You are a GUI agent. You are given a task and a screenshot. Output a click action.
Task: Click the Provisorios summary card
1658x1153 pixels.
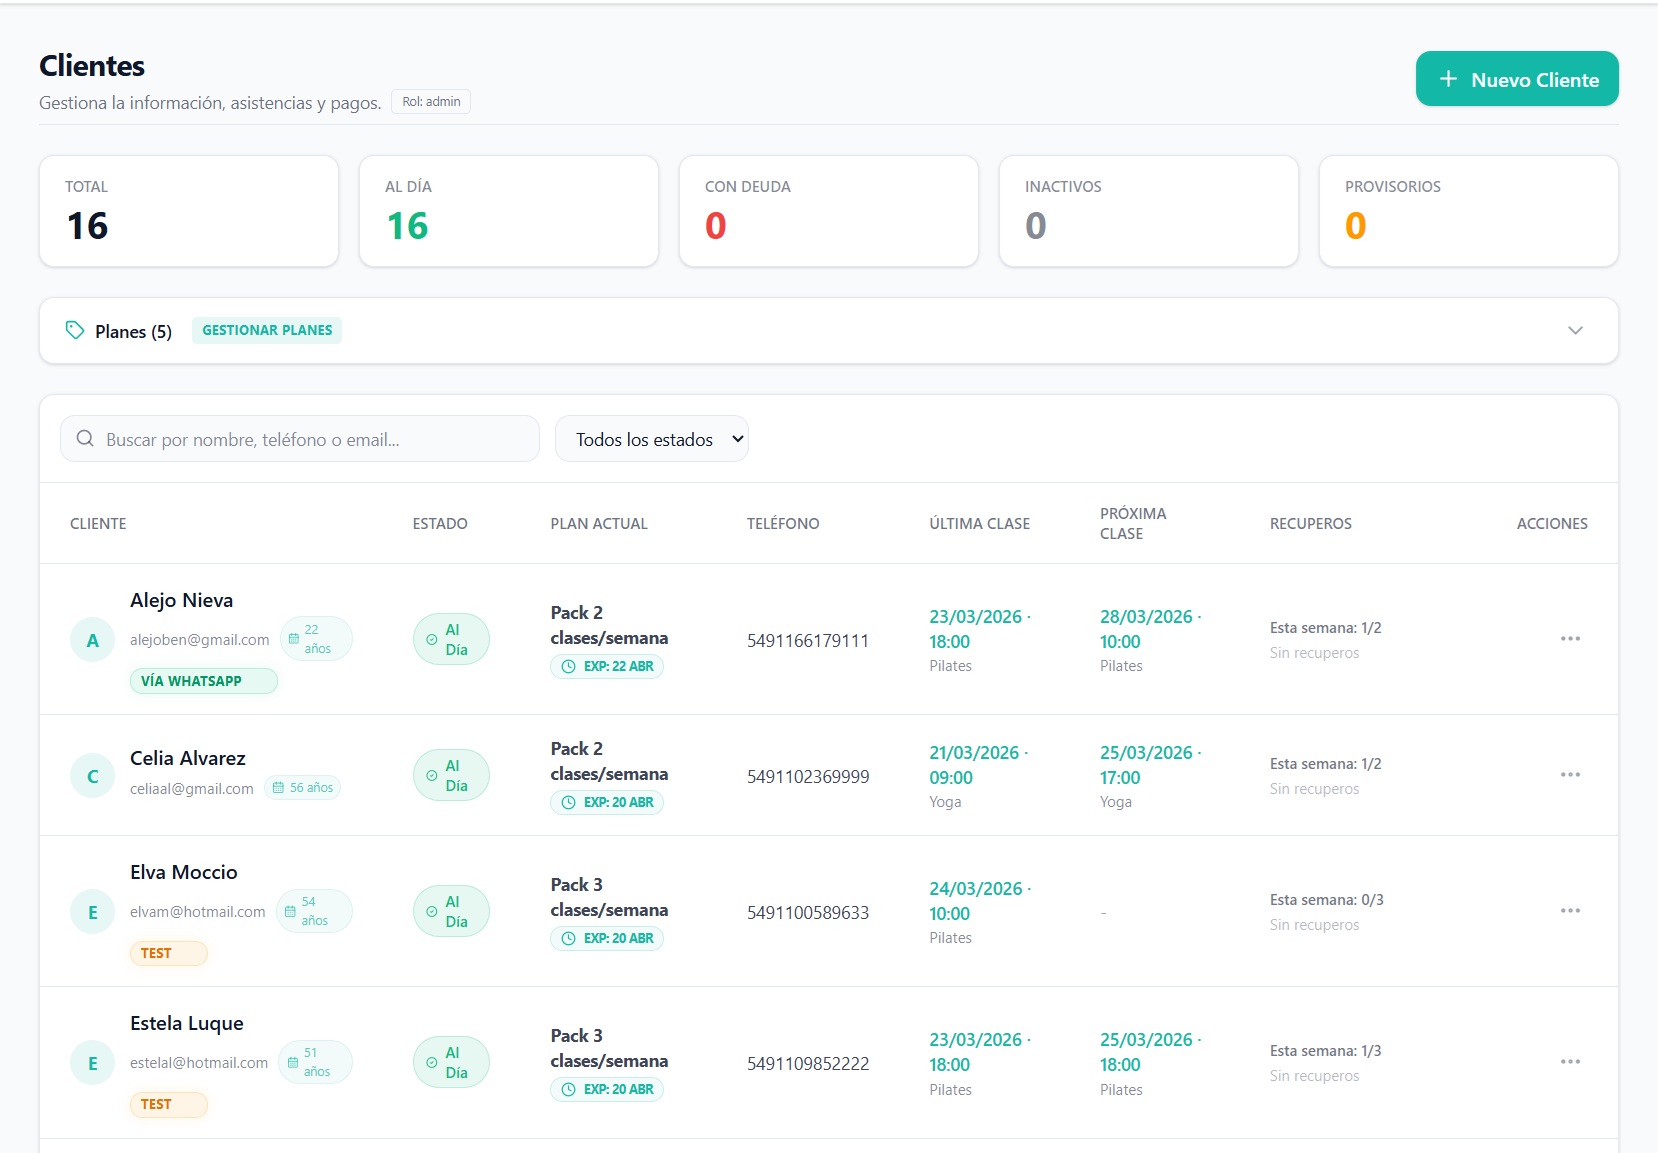[1468, 211]
